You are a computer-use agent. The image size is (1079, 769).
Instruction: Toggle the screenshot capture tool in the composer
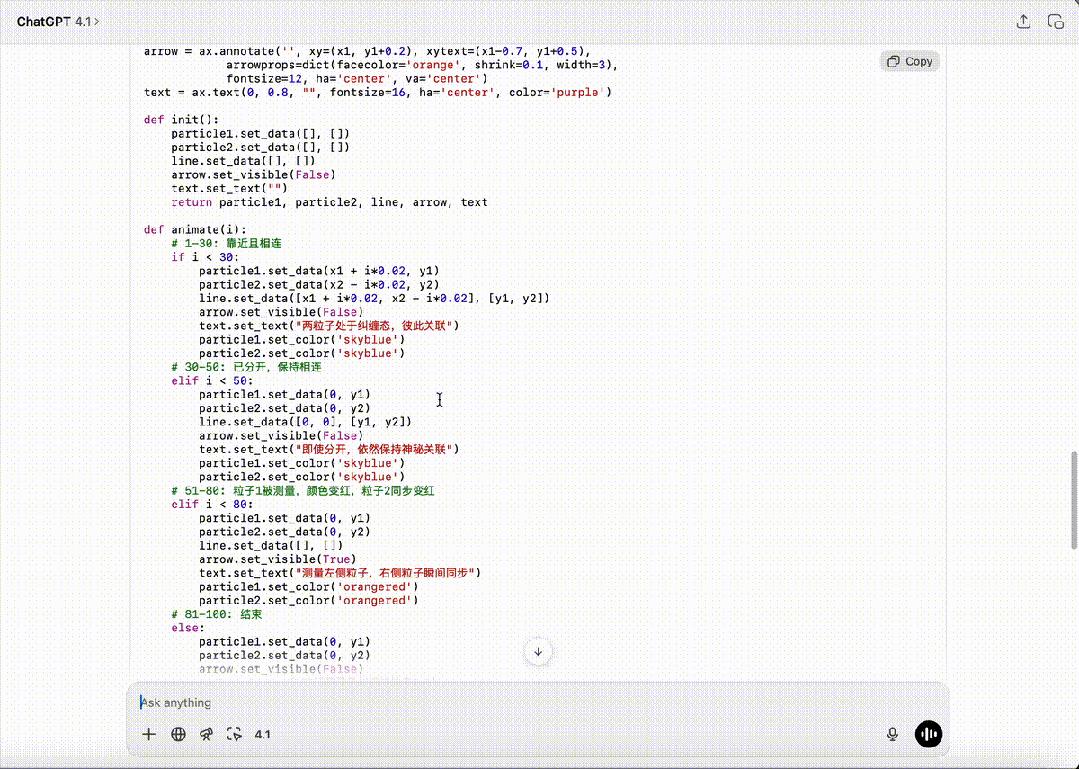click(x=234, y=734)
